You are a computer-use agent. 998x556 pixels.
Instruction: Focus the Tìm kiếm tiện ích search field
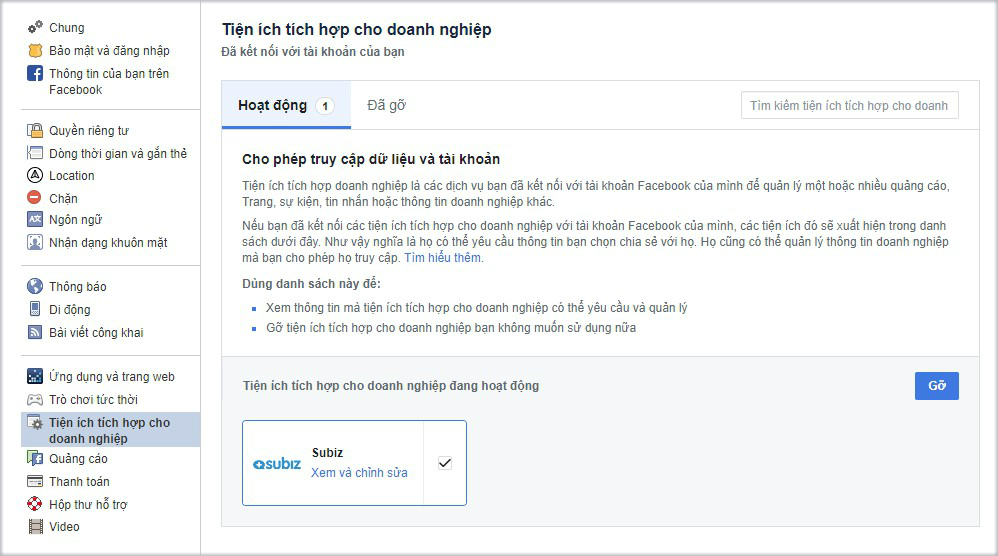coord(850,106)
